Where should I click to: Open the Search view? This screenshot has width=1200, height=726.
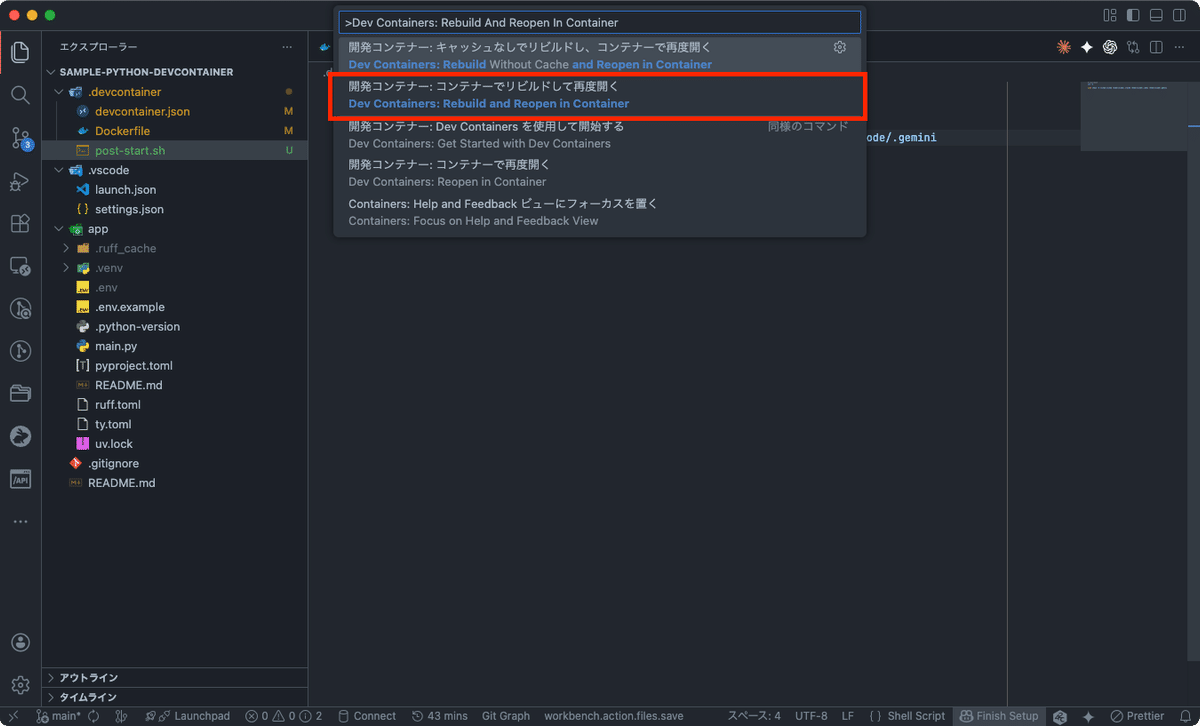(x=19, y=96)
